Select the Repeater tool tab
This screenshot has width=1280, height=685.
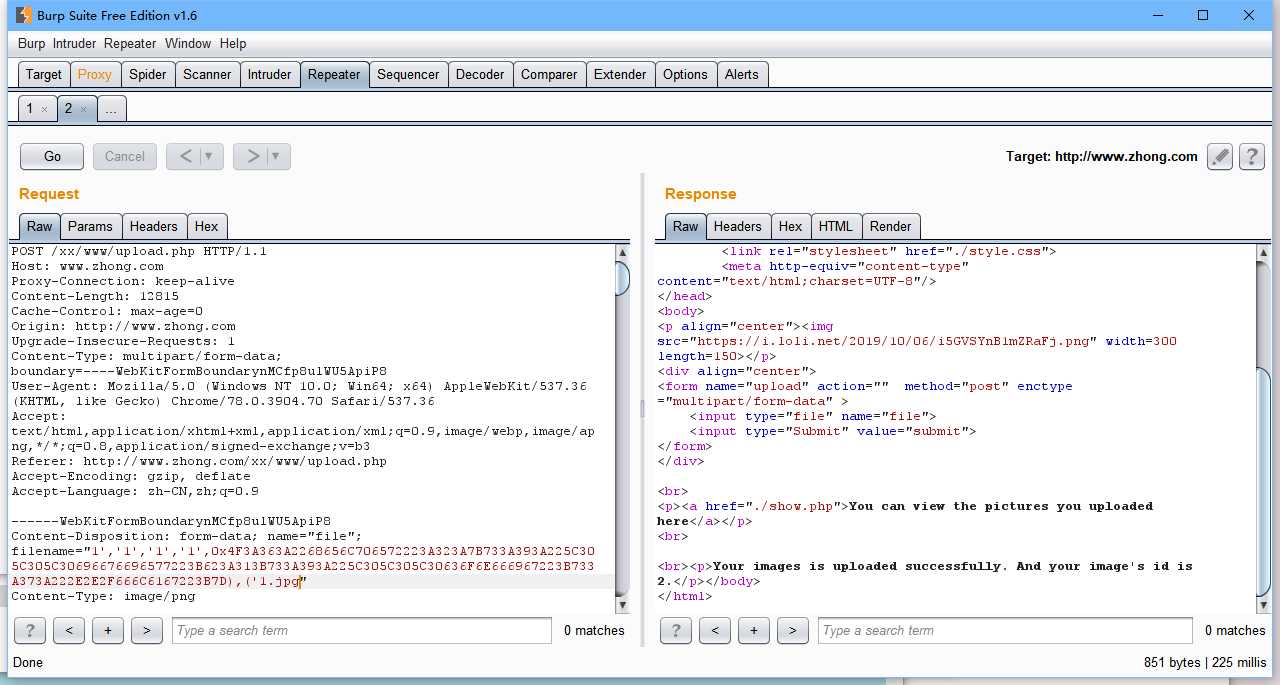[x=334, y=74]
